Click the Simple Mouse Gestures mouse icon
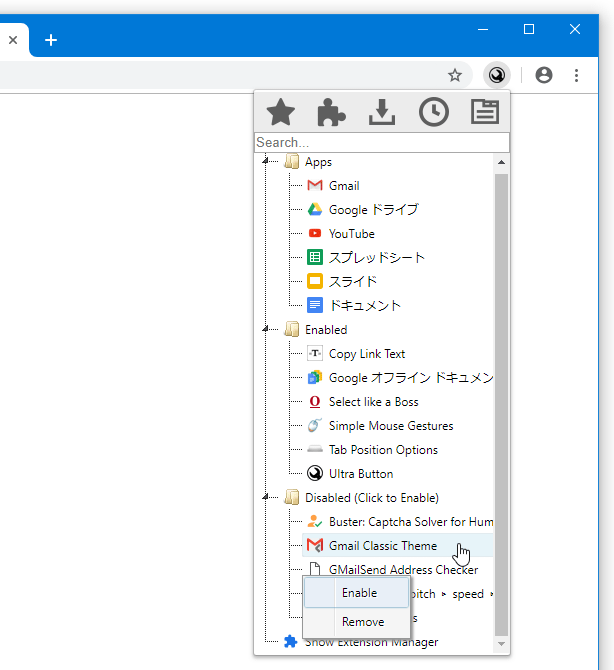614x670 pixels. [315, 426]
